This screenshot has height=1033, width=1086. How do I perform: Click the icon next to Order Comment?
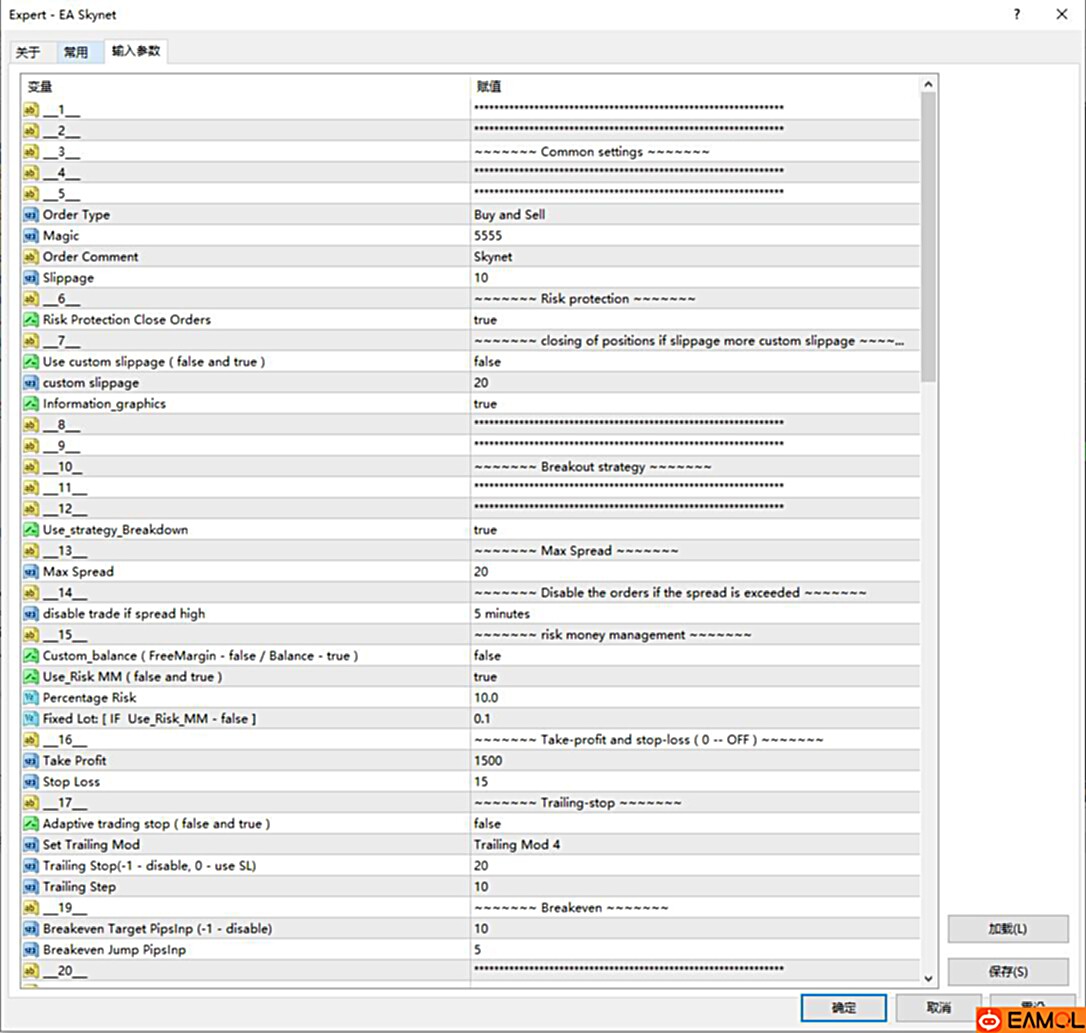click(x=31, y=257)
